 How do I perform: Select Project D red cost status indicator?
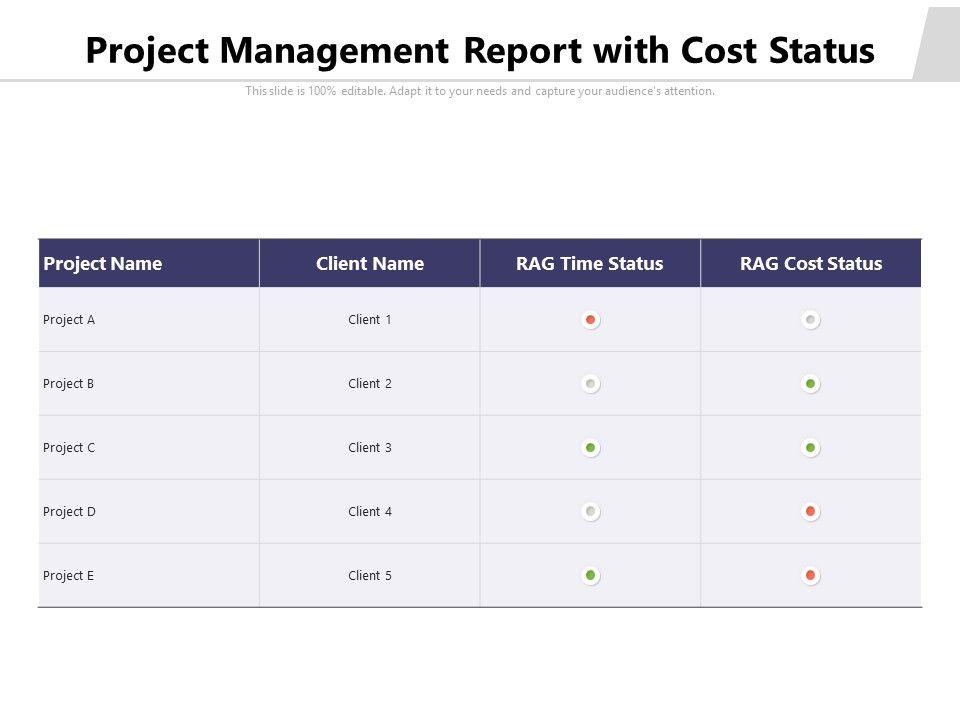point(811,512)
